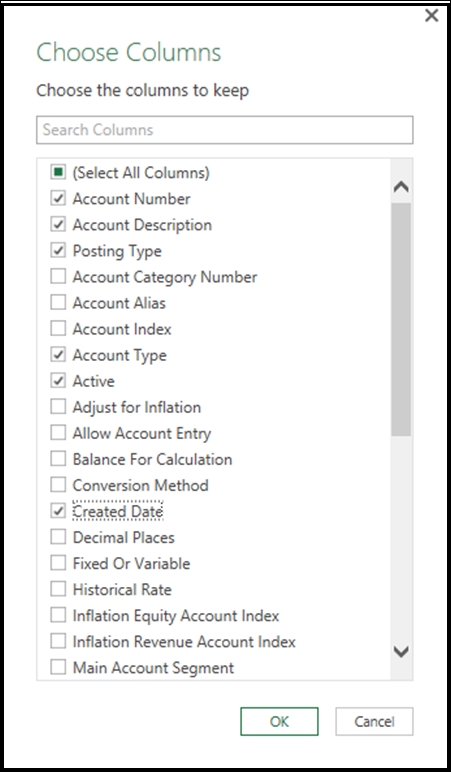
Task: Deselect the Posting Type column
Action: click(x=58, y=251)
